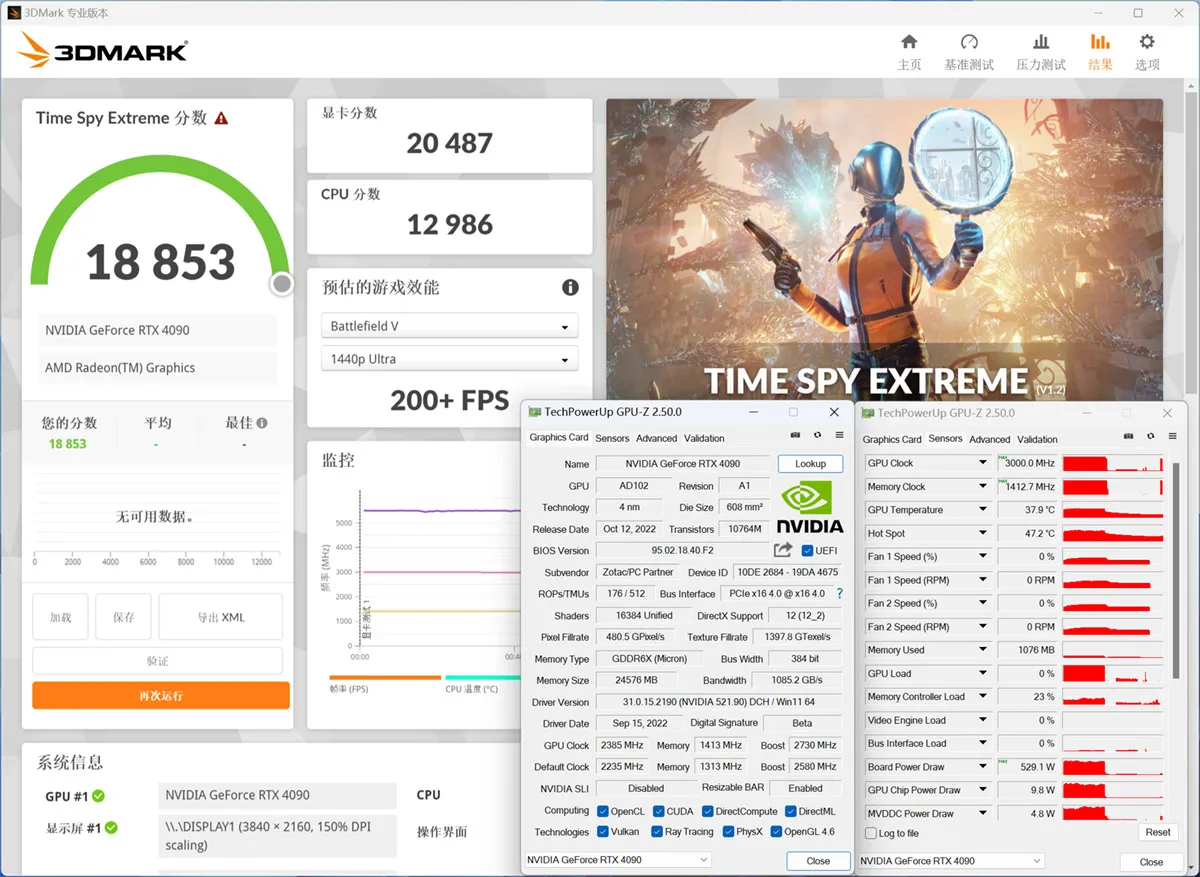
Task: Toggle the DirectML checkbox
Action: tap(791, 812)
